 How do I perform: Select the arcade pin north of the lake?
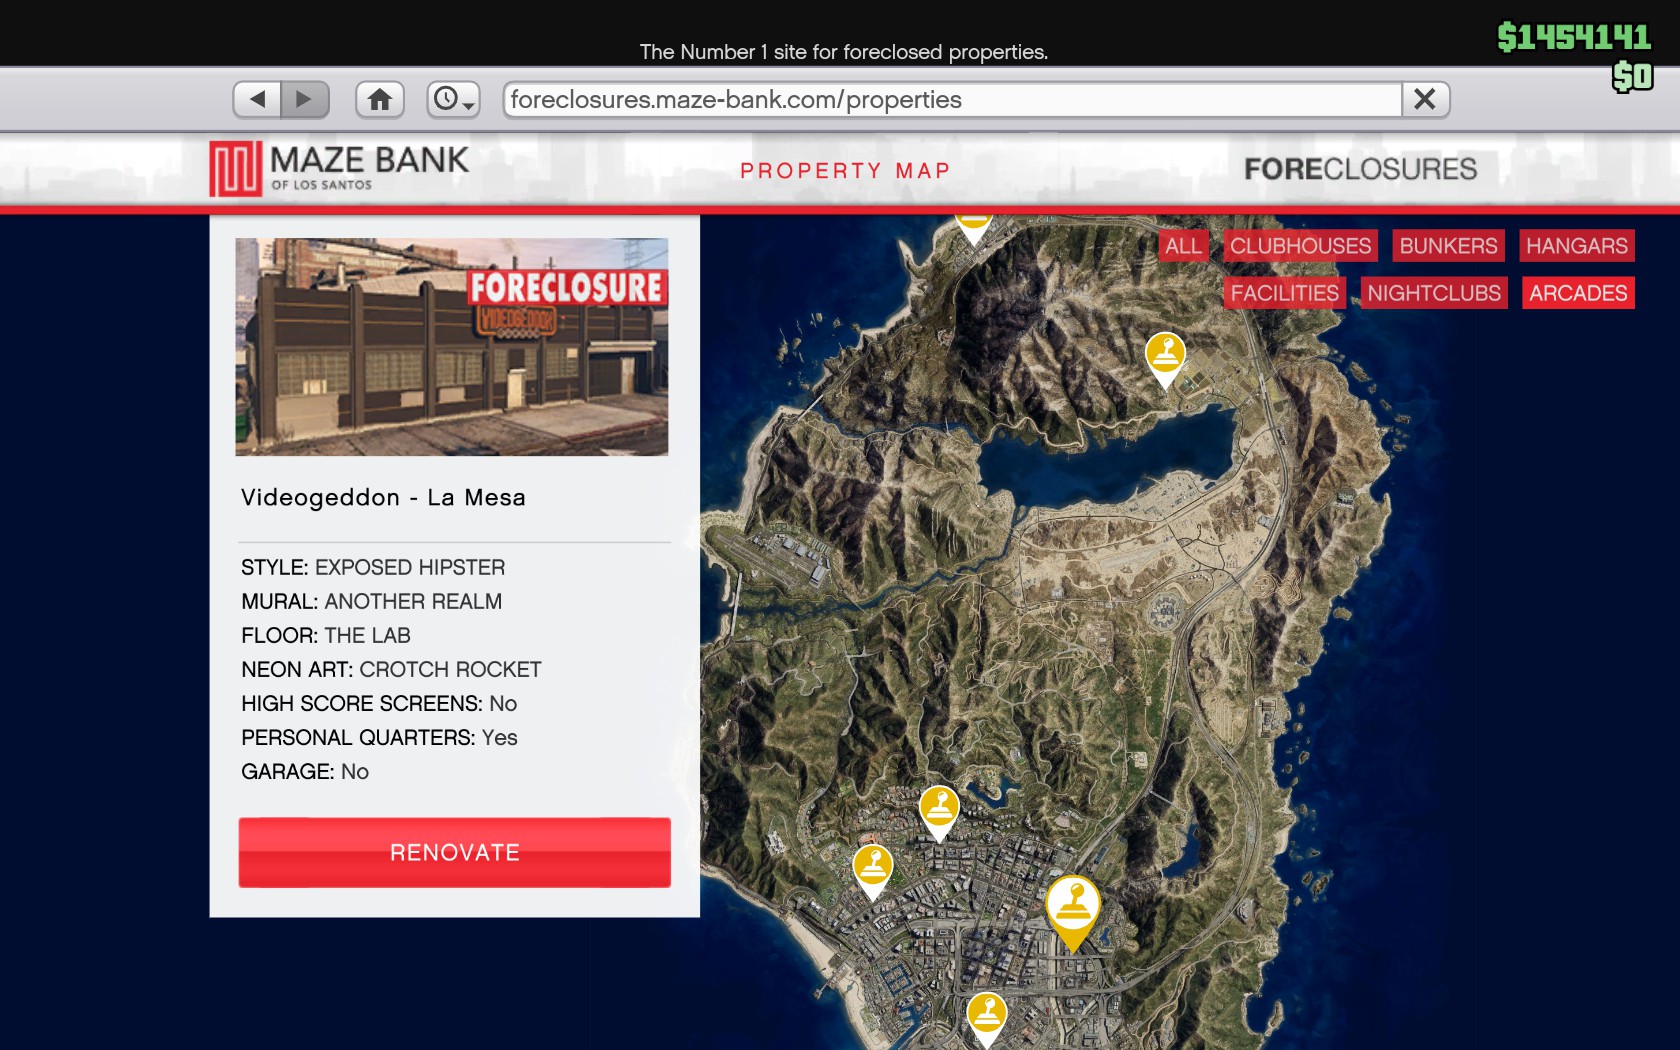(x=1165, y=358)
